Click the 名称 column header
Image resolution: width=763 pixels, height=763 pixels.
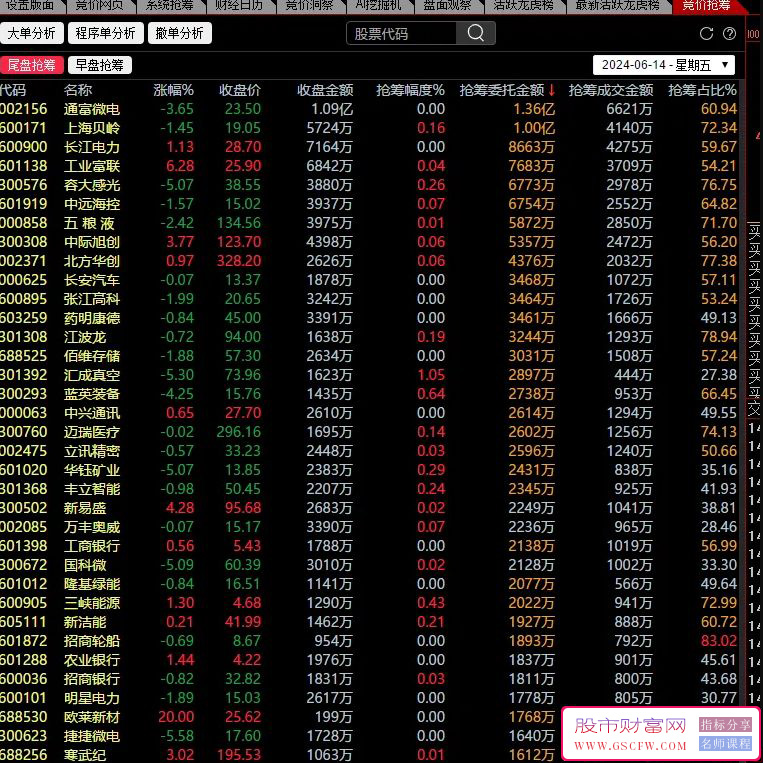pos(78,90)
